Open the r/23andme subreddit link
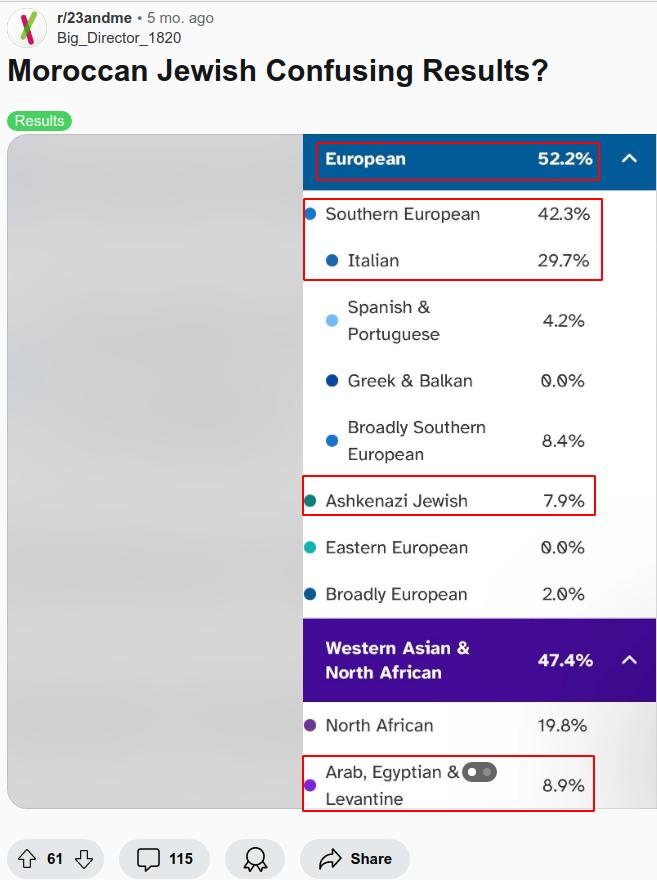657x880 pixels. 94,18
